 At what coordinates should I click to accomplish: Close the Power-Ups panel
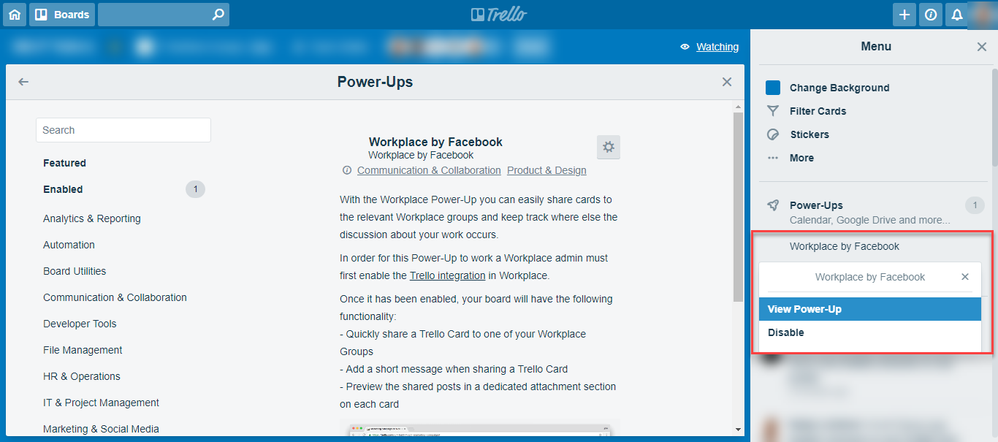(727, 82)
